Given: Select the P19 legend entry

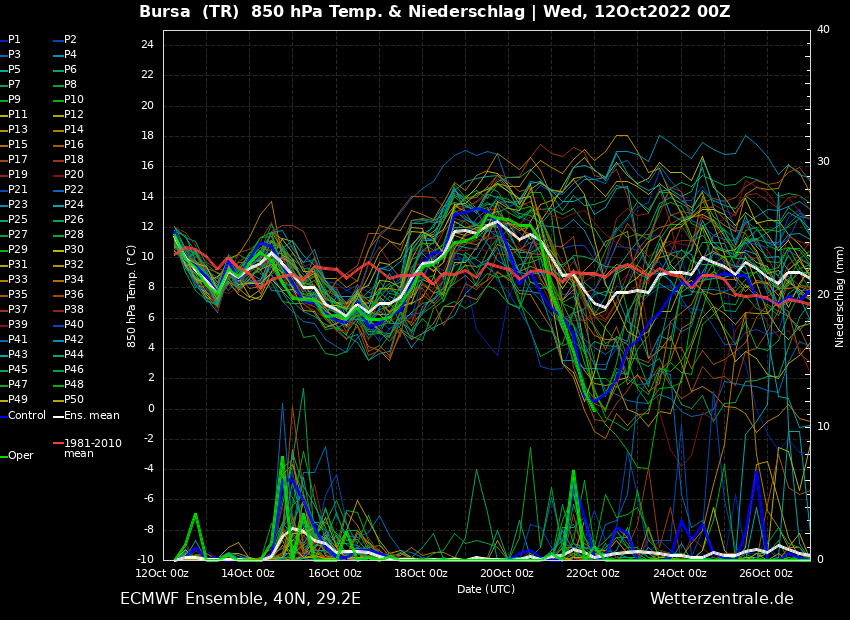Looking at the screenshot, I should click(x=14, y=175).
